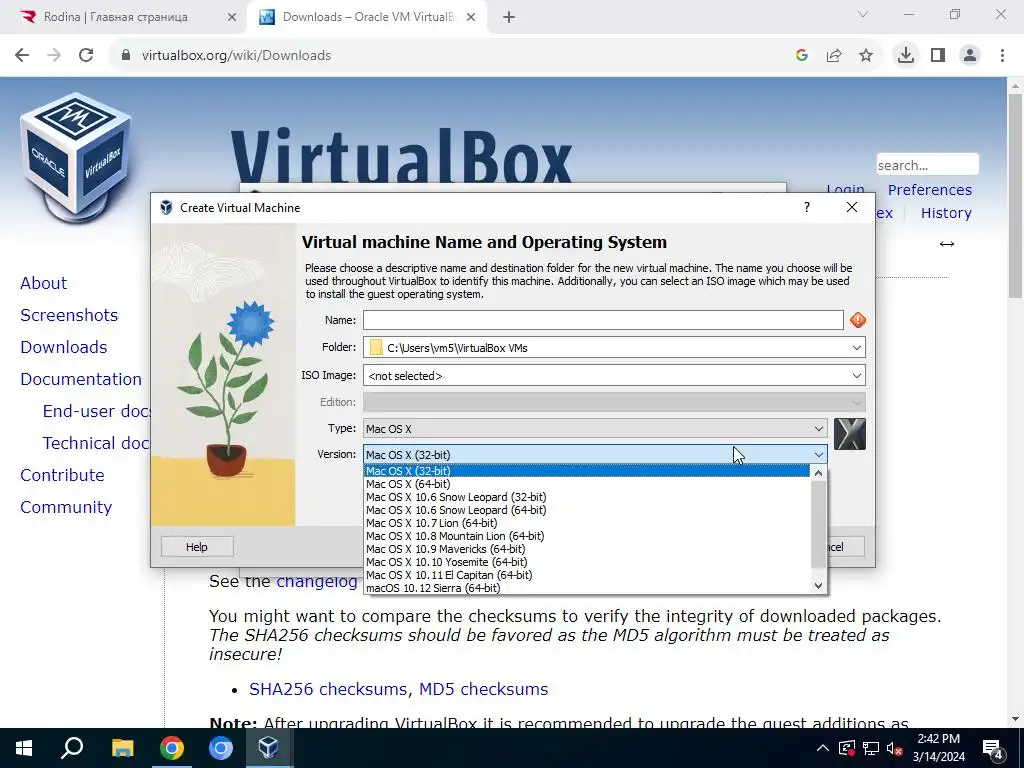Click the muted volume tray icon

(895, 748)
